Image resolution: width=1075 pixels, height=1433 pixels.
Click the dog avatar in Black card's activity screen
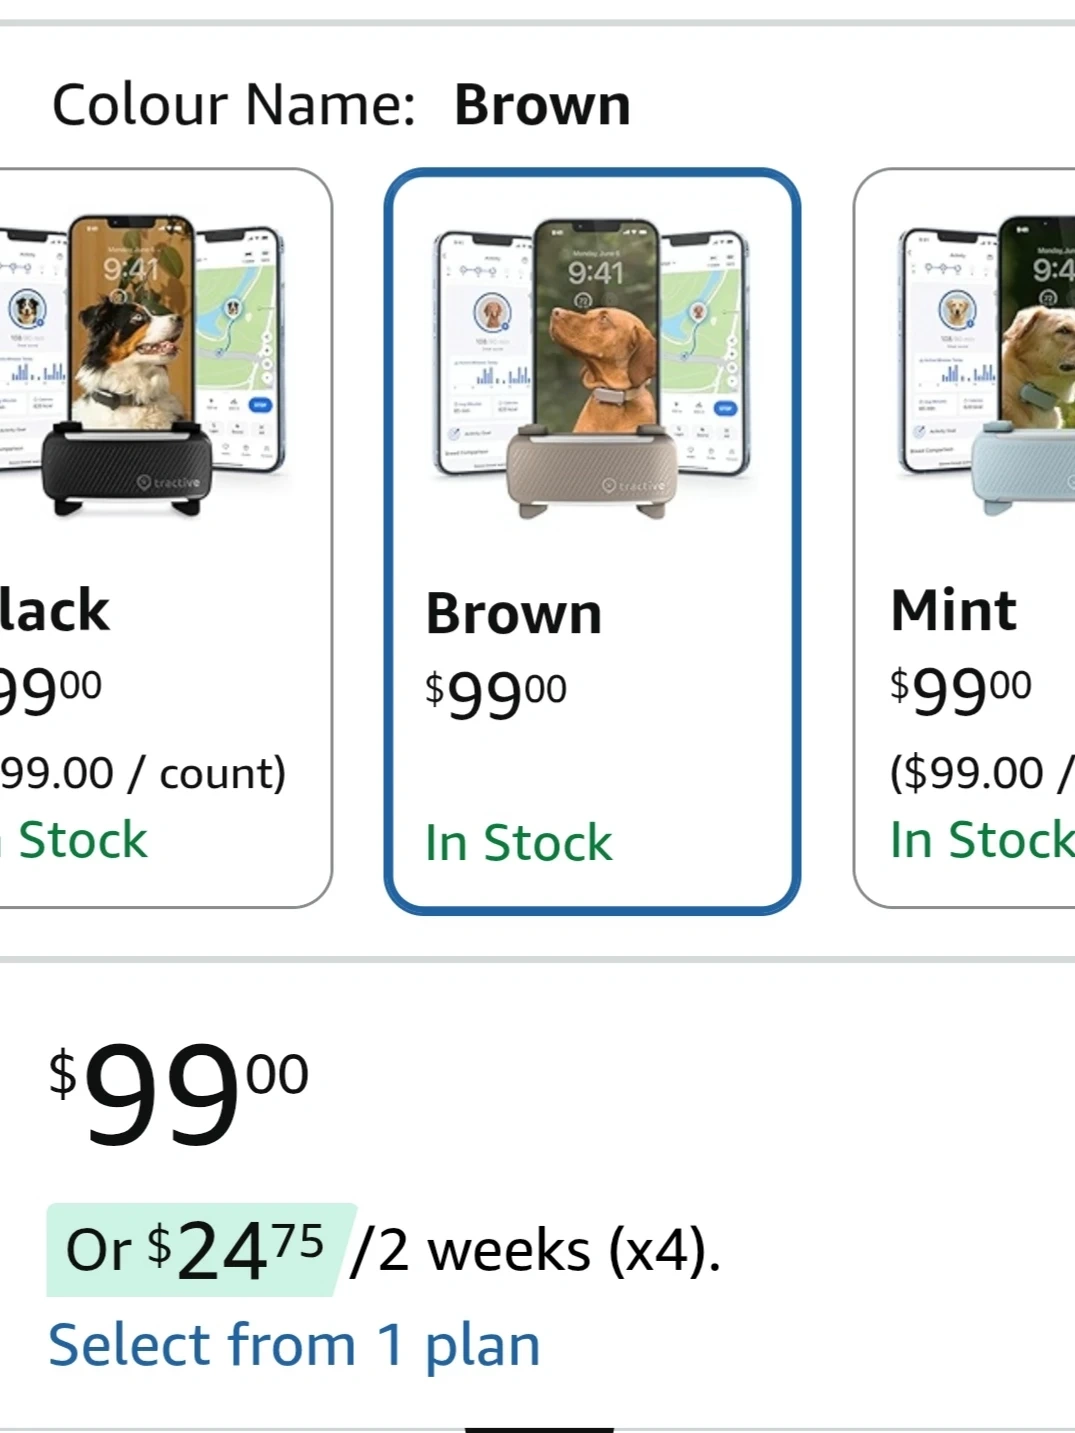tap(27, 308)
